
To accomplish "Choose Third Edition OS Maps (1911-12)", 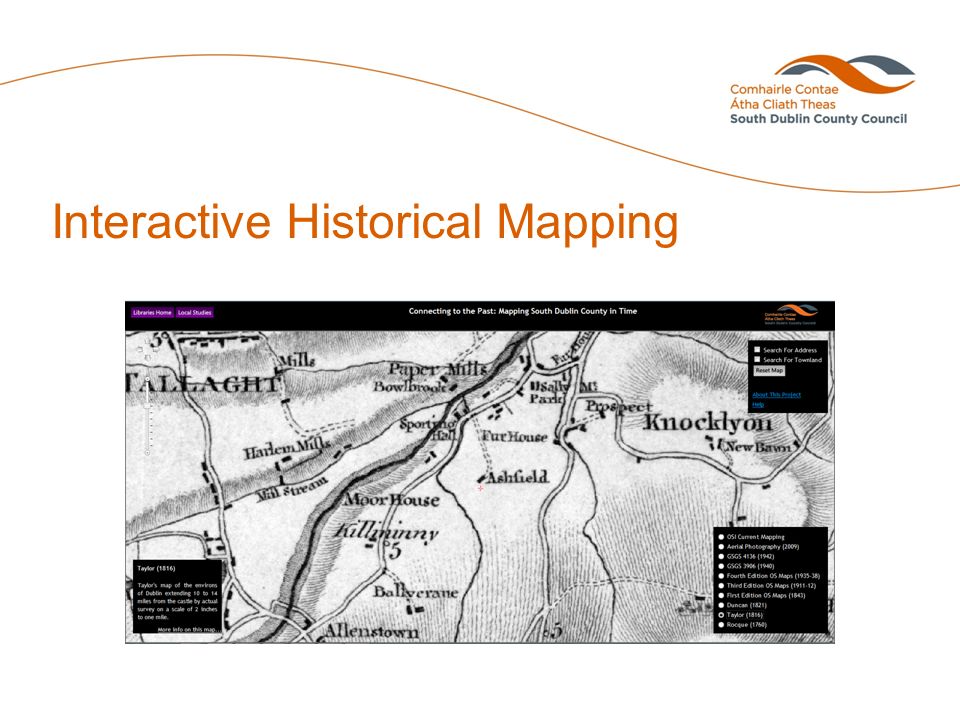I will (x=721, y=586).
